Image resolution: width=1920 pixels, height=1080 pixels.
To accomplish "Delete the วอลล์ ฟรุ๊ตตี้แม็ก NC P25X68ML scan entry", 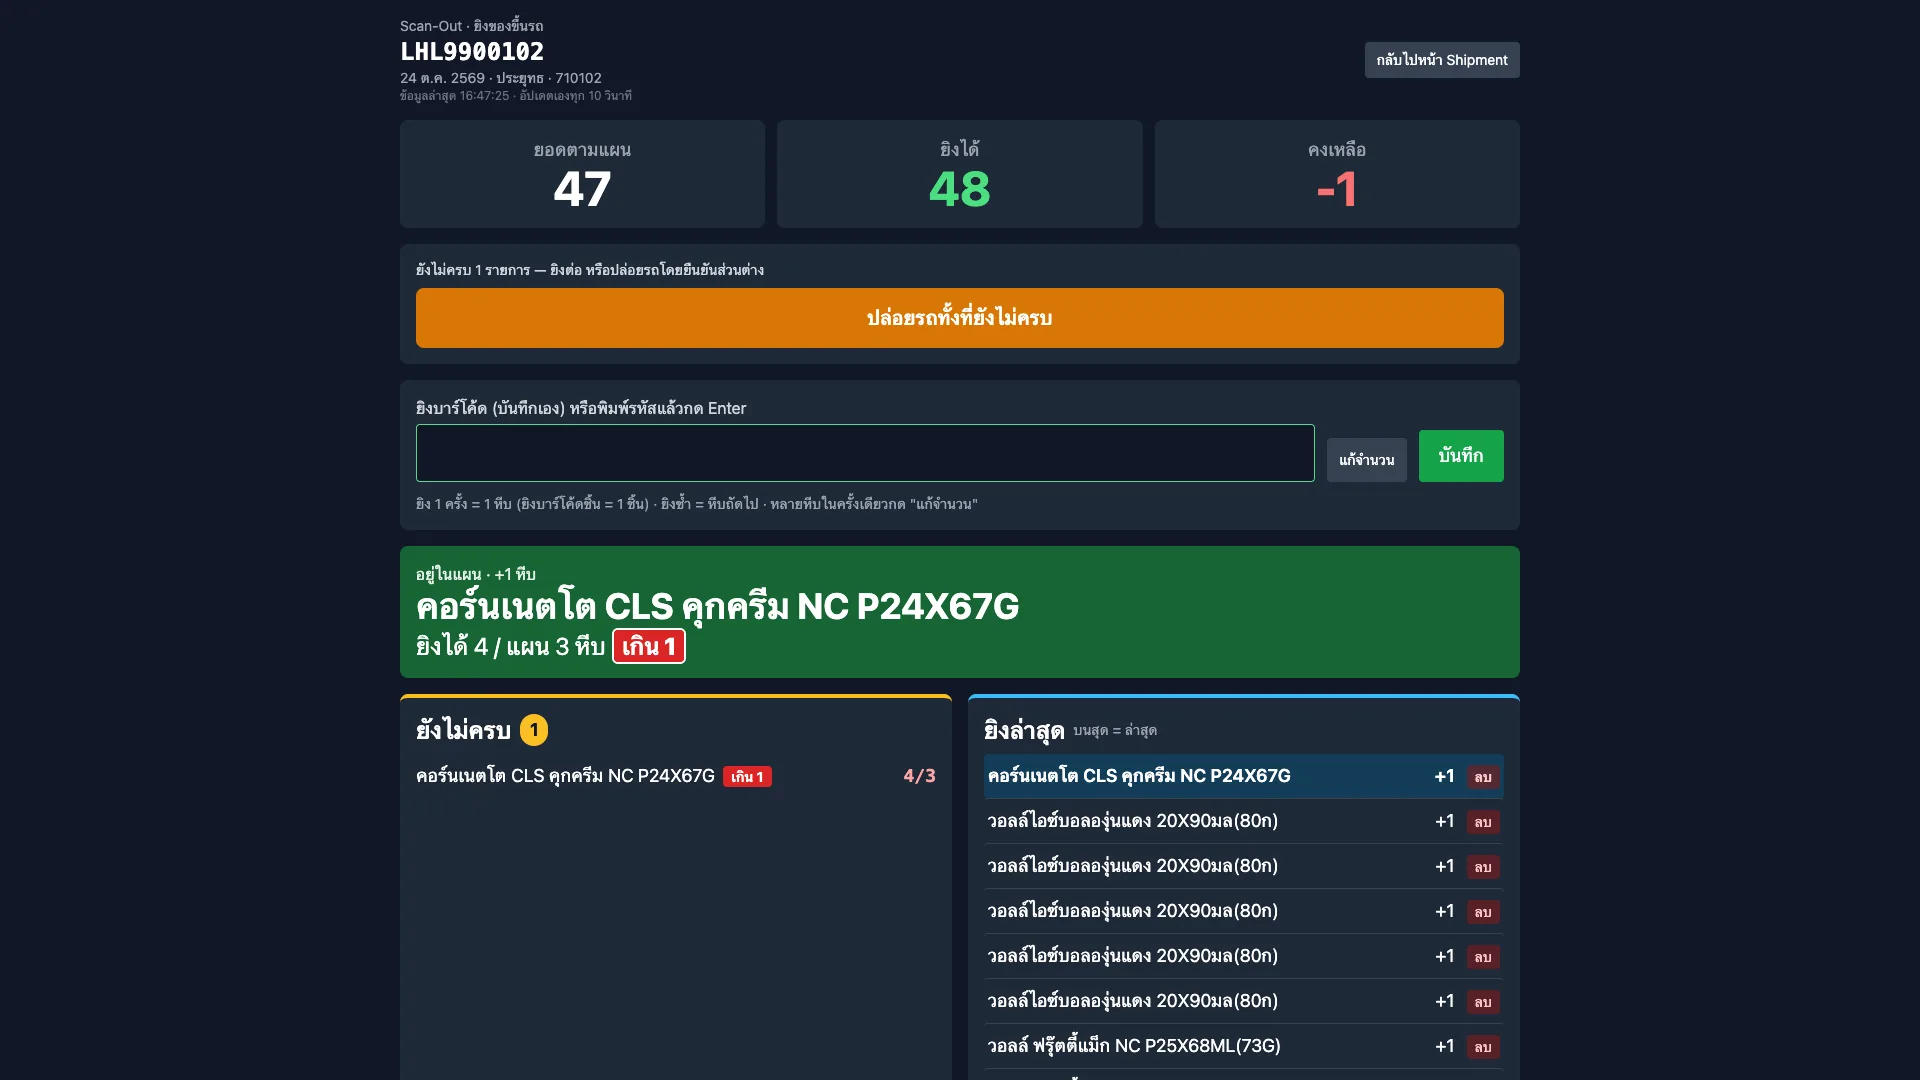I will point(1483,1047).
